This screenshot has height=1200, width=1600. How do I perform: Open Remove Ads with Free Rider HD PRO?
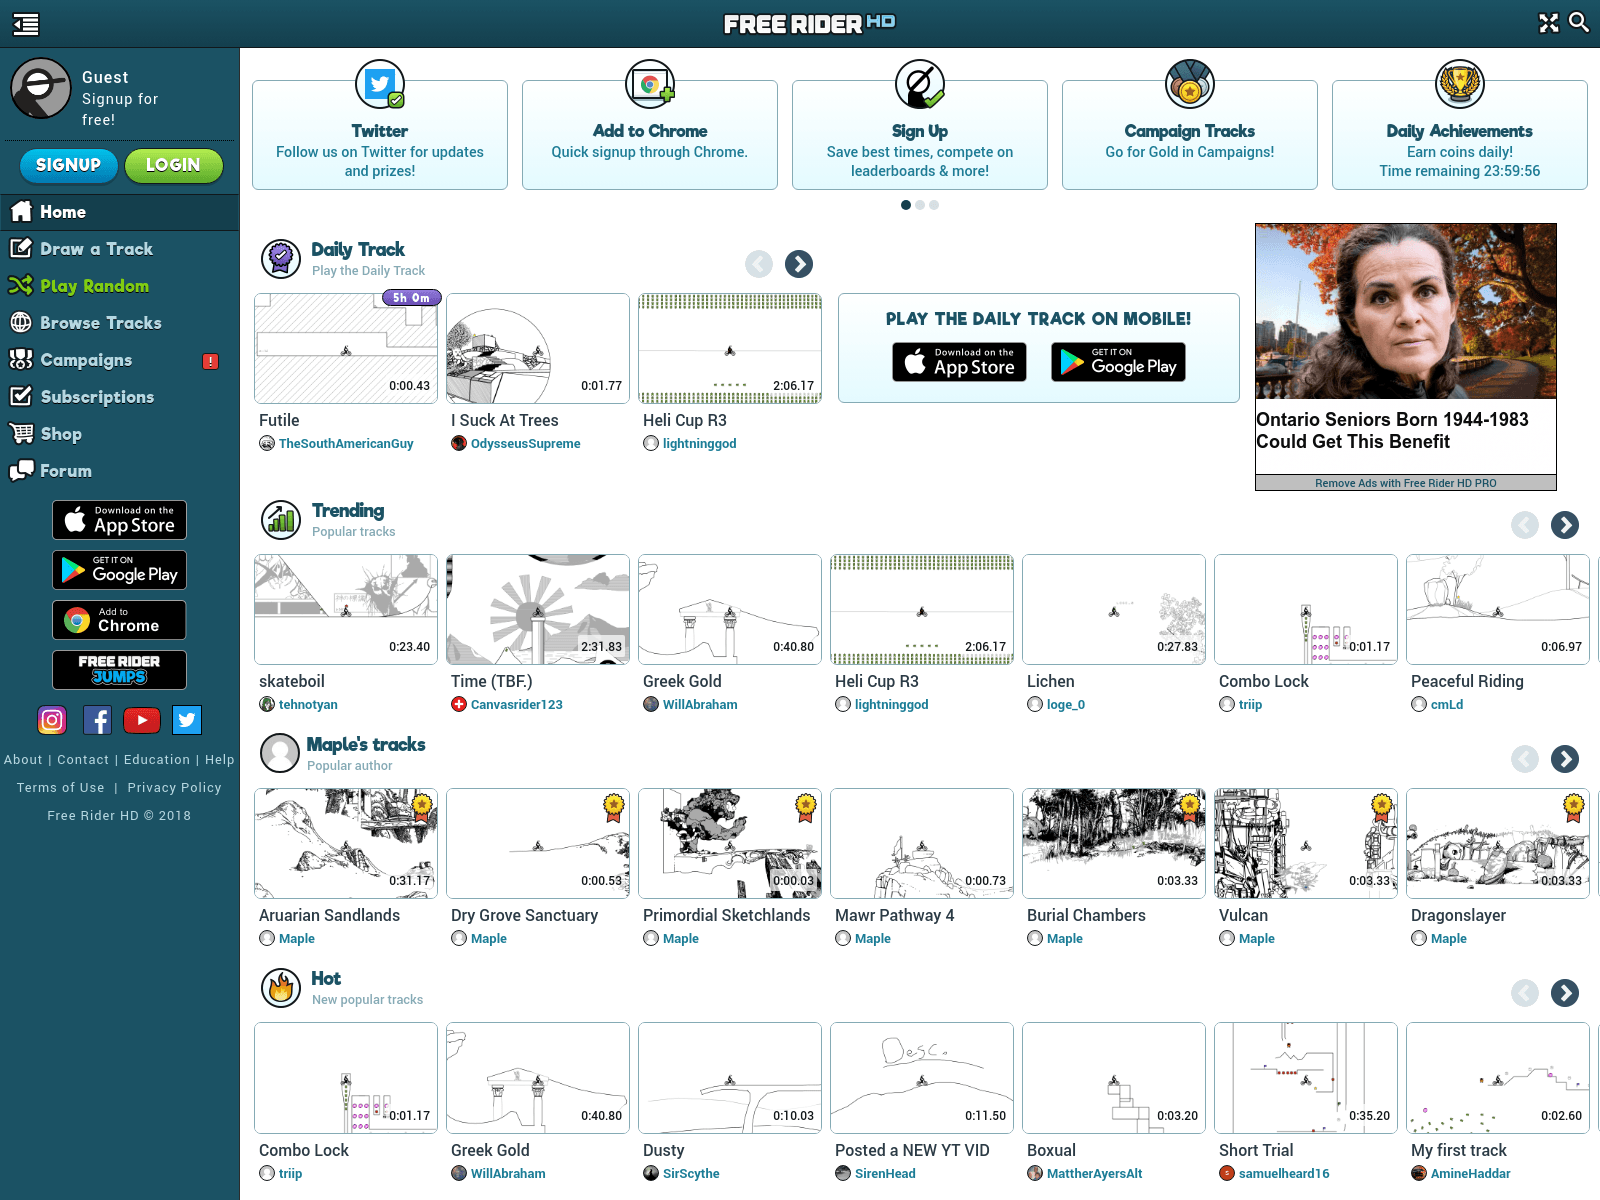pyautogui.click(x=1406, y=483)
